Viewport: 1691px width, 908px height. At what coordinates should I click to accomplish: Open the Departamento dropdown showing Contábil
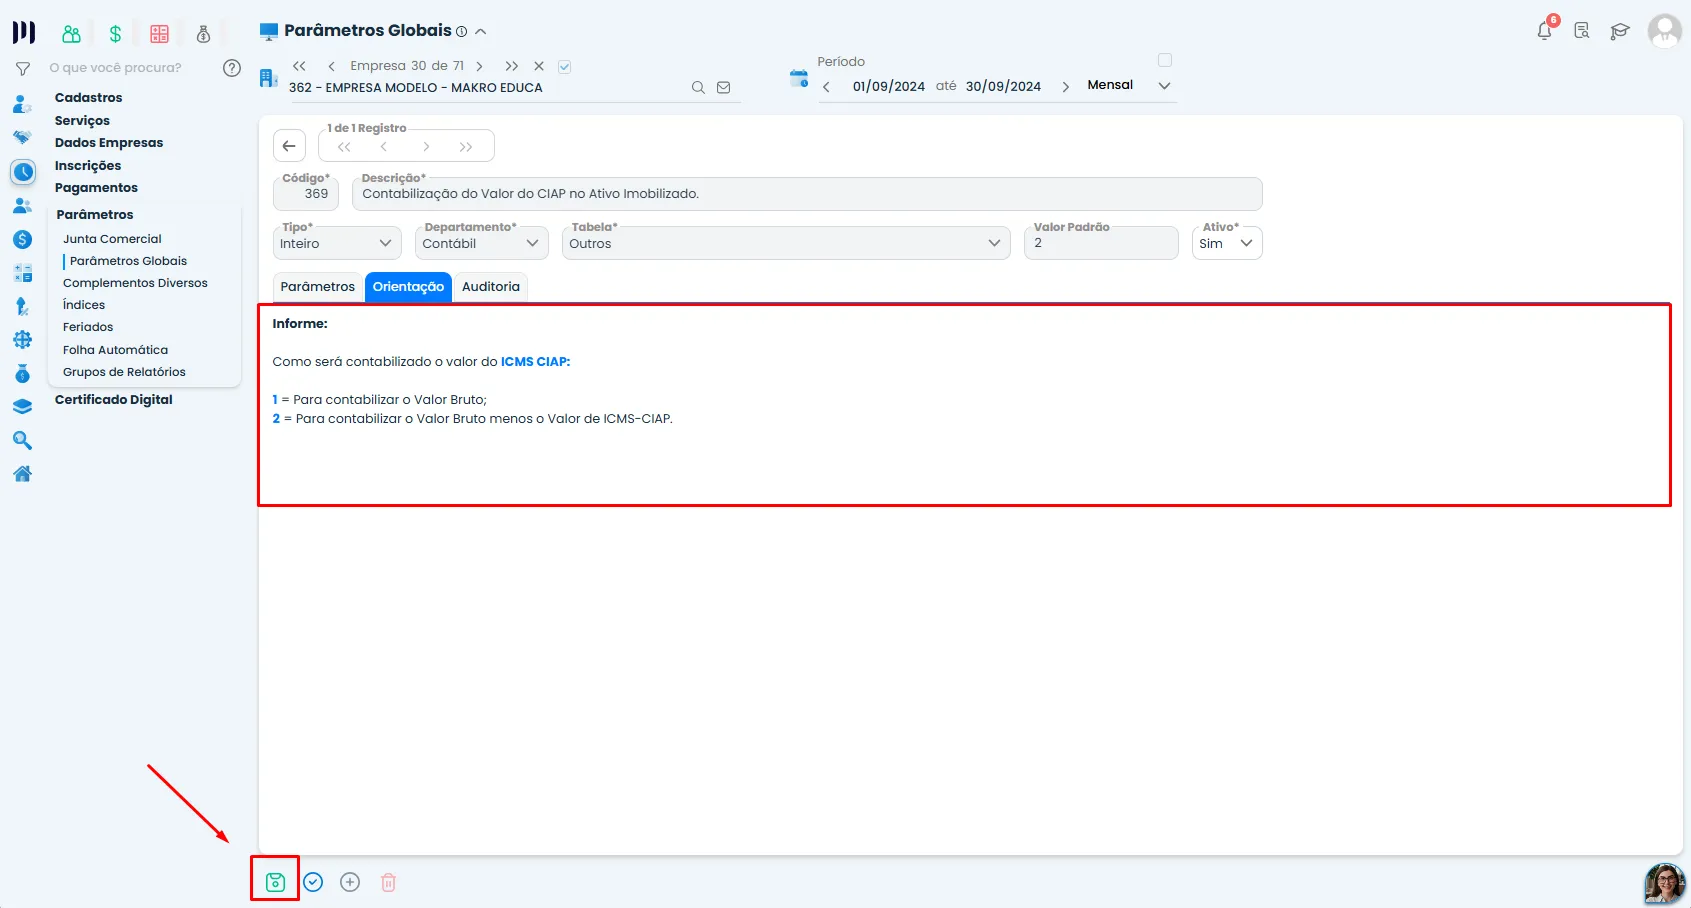[482, 243]
